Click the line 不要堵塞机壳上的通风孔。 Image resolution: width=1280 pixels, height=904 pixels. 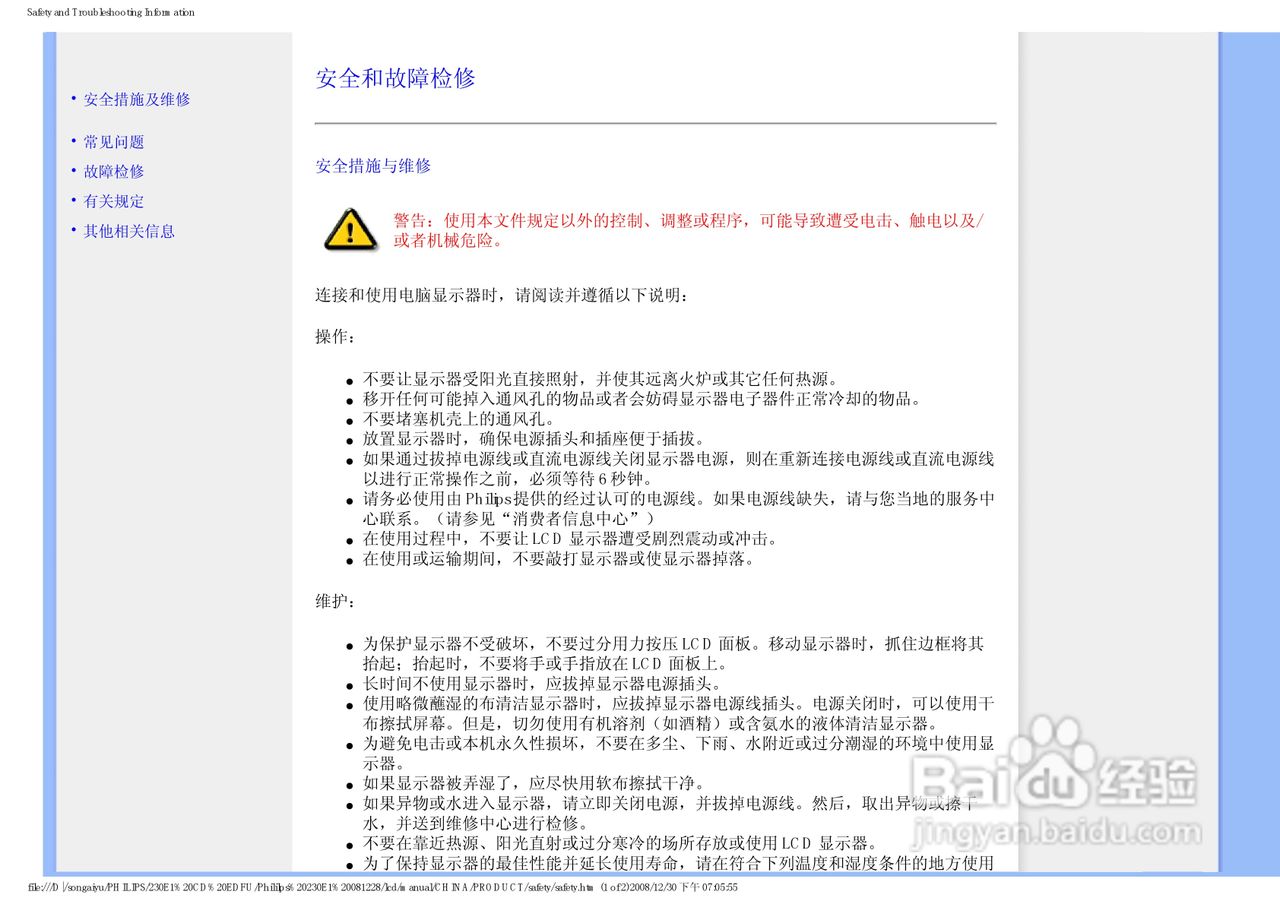coord(458,420)
